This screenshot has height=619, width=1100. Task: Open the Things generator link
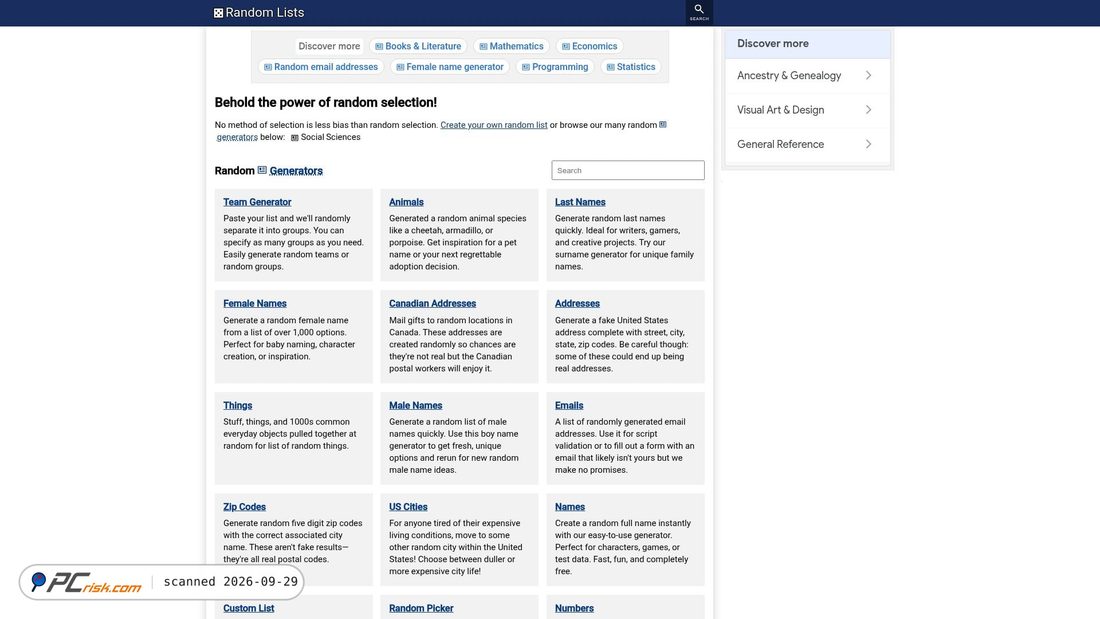pyautogui.click(x=237, y=406)
